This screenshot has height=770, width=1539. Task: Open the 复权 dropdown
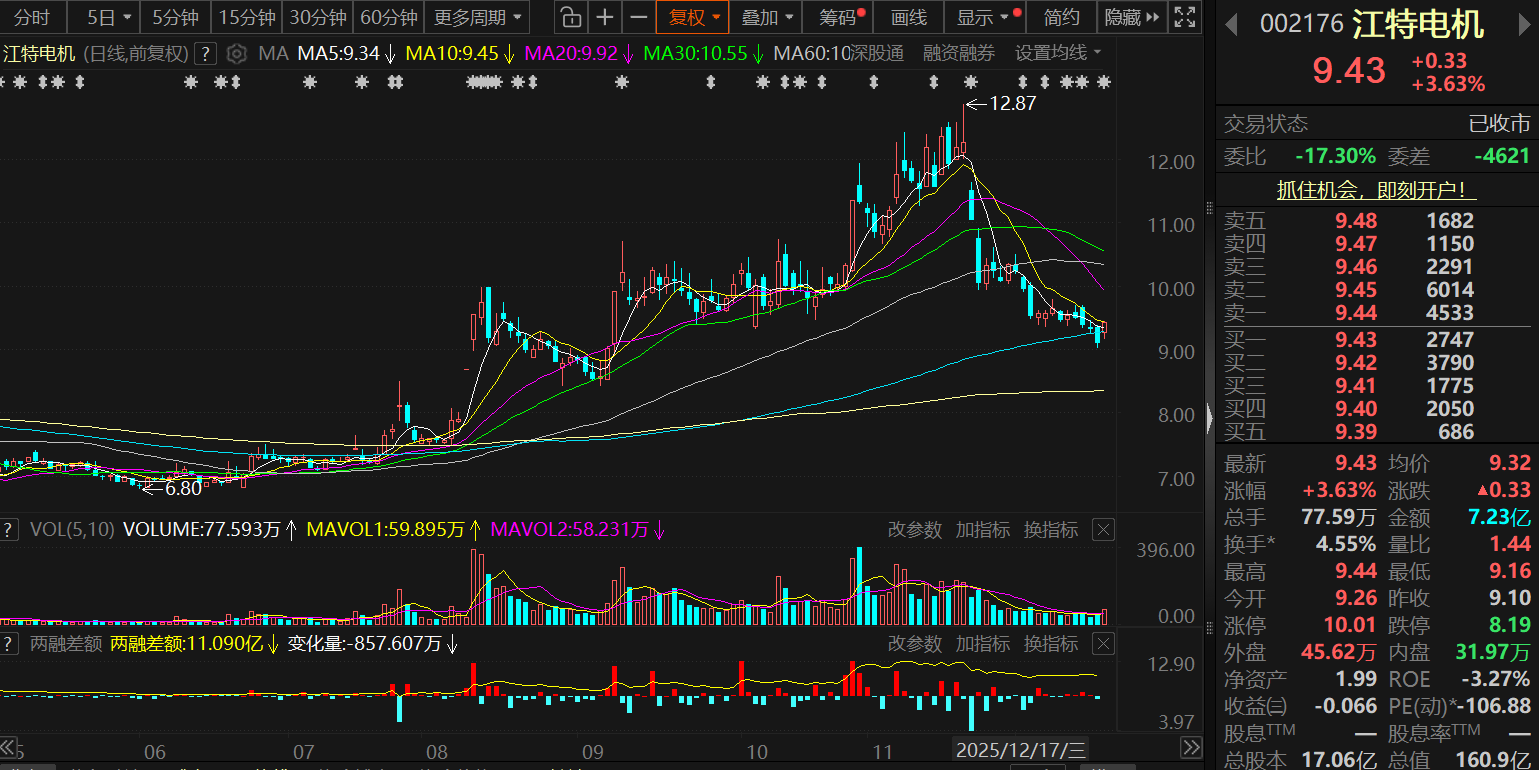[x=693, y=17]
